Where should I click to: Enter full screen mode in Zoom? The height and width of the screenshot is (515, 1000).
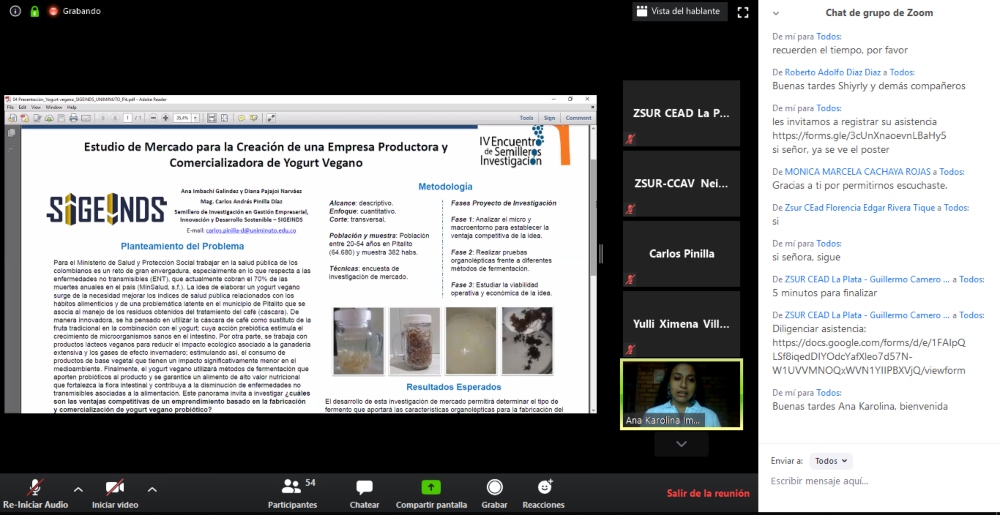(x=742, y=11)
